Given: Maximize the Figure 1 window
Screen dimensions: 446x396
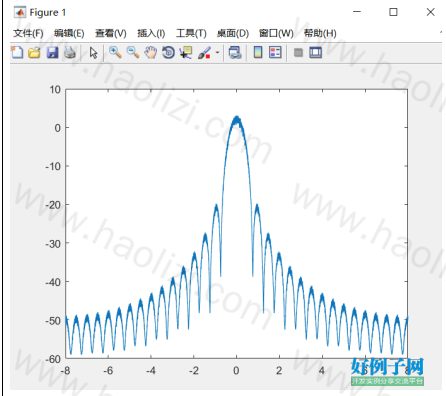Looking at the screenshot, I should pyautogui.click(x=393, y=12).
